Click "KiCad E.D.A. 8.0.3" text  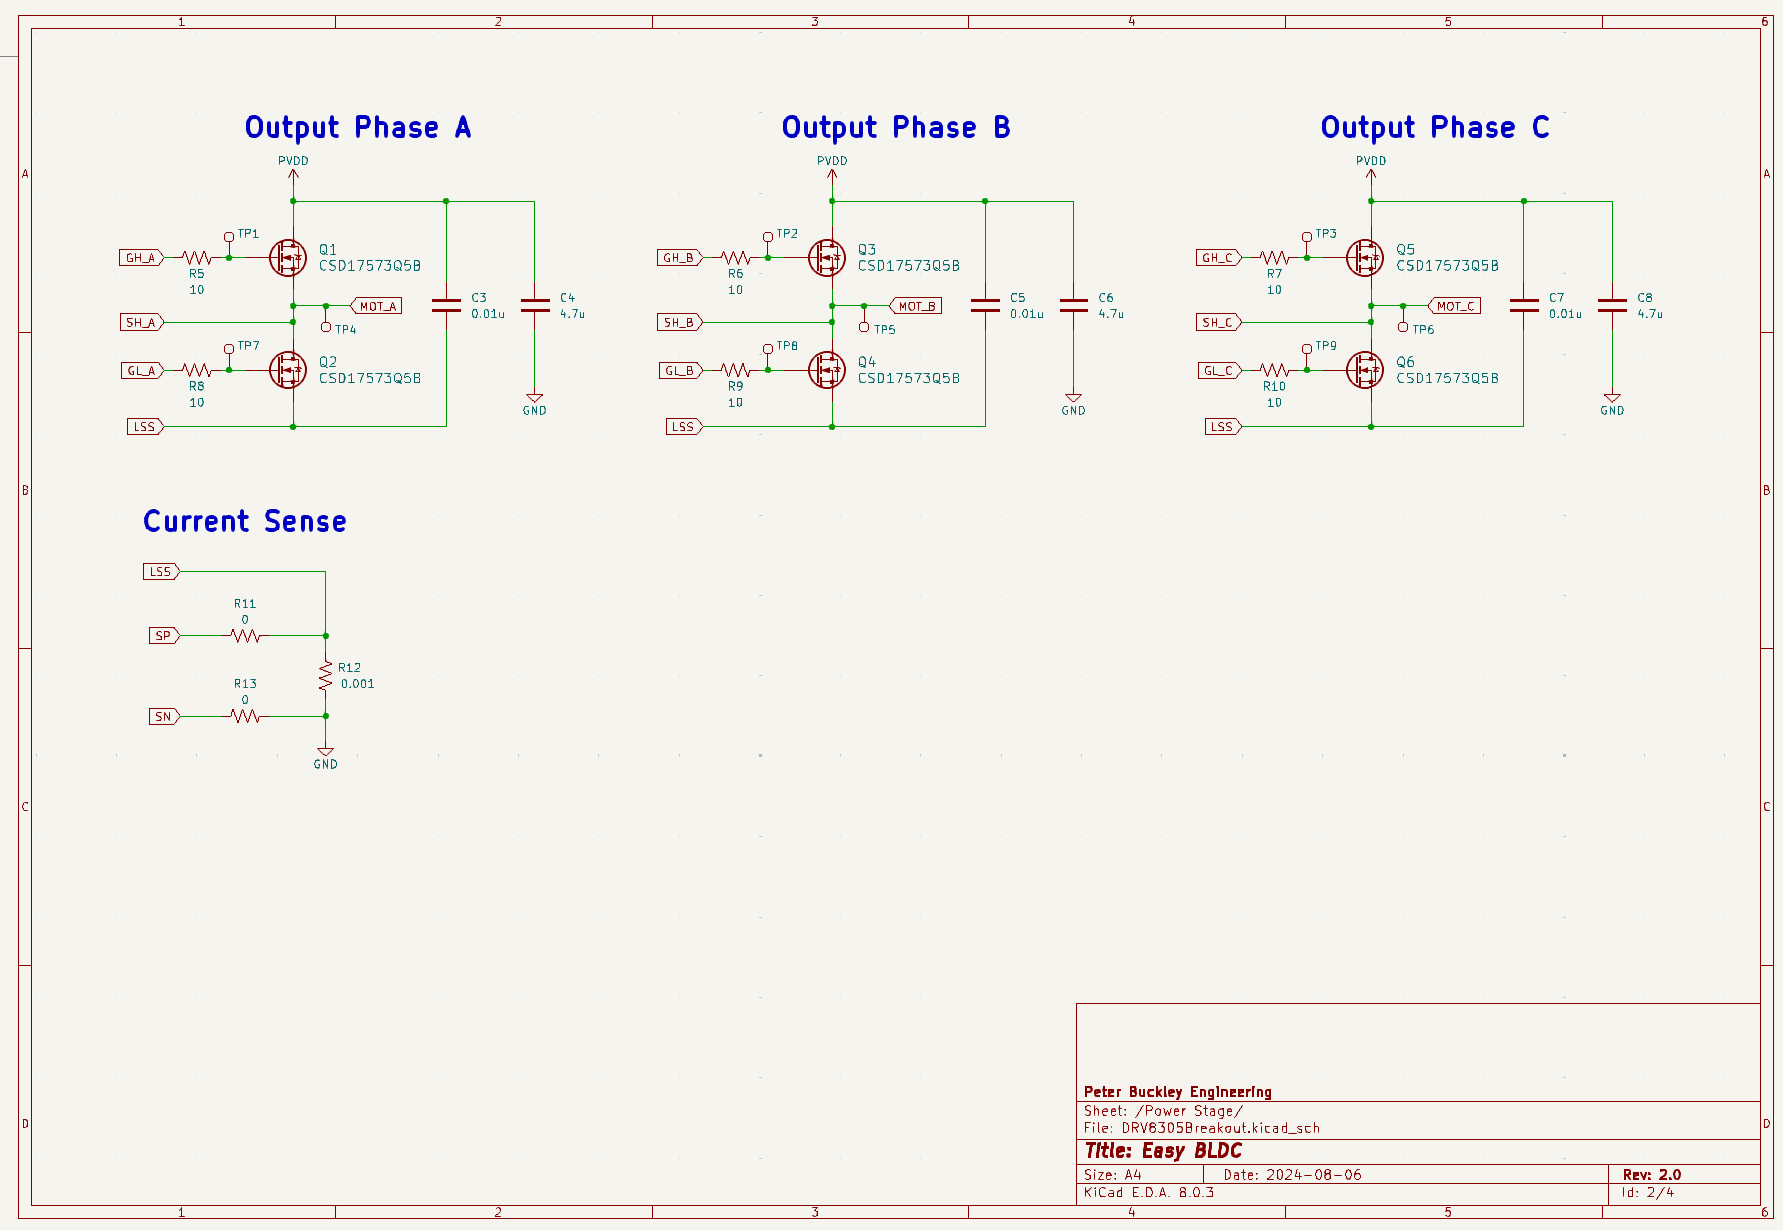click(x=1149, y=1193)
